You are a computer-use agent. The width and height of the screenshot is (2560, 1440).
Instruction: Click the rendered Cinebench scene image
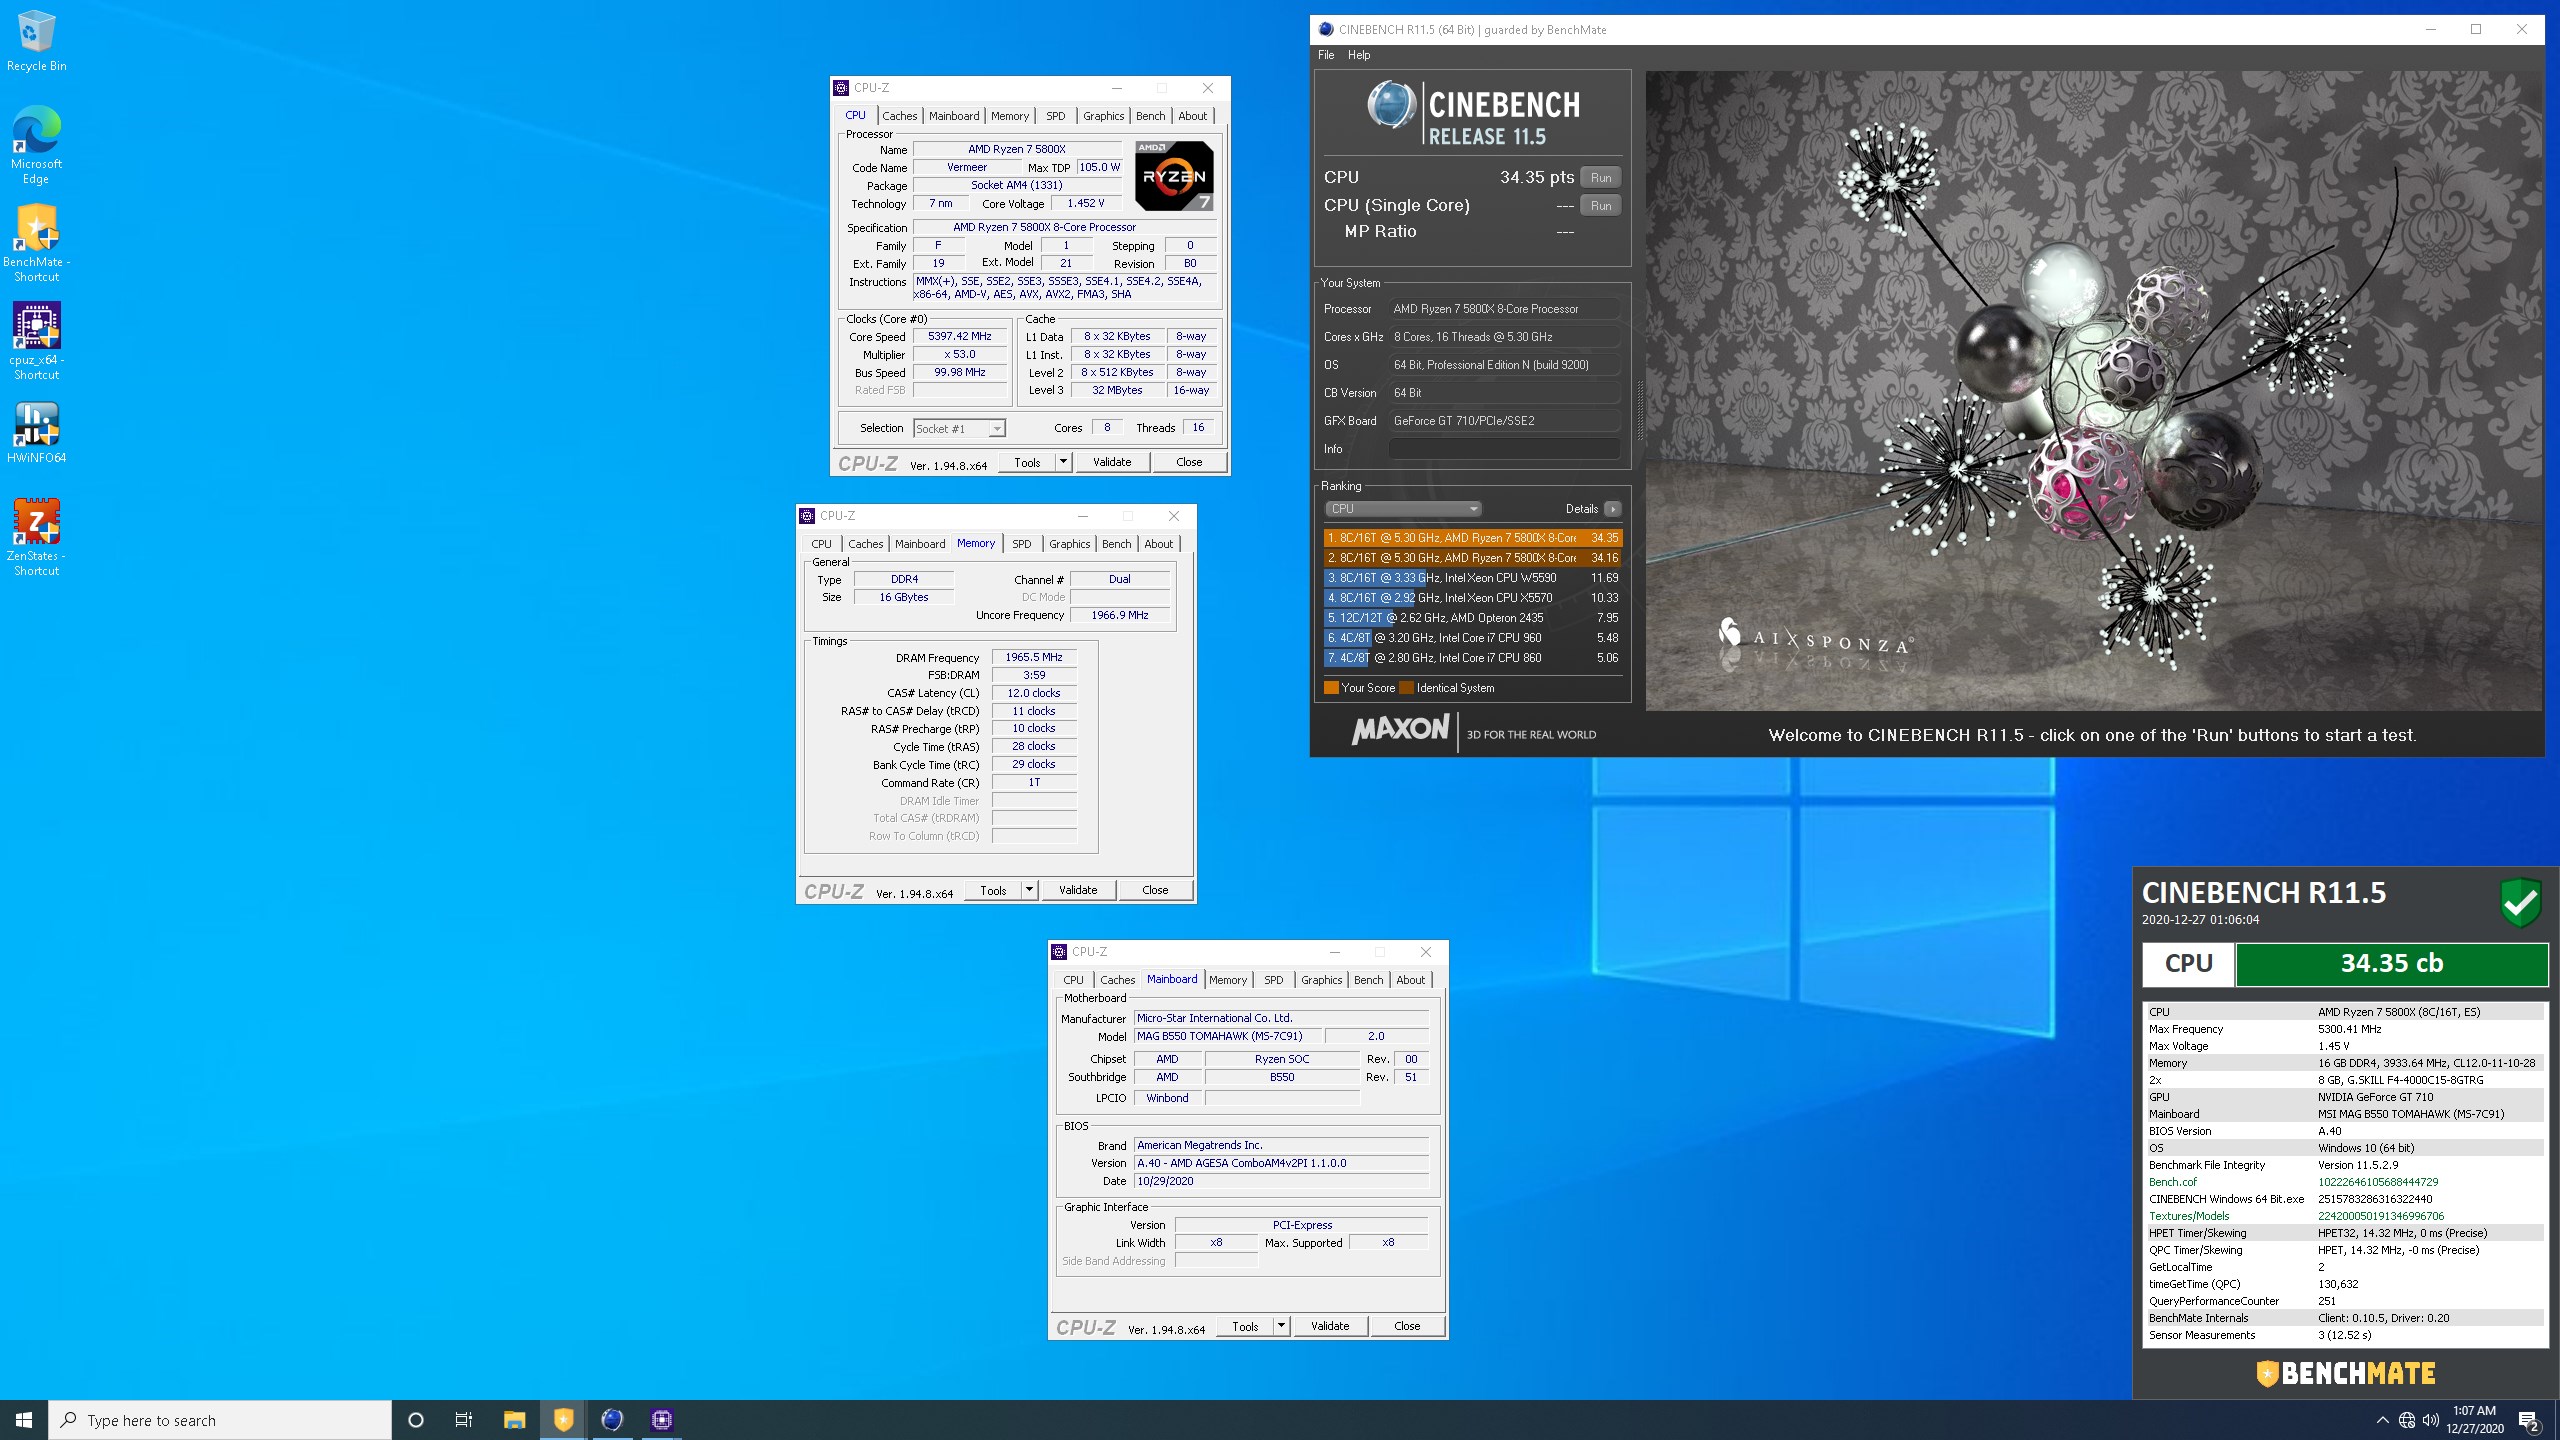[2093, 391]
